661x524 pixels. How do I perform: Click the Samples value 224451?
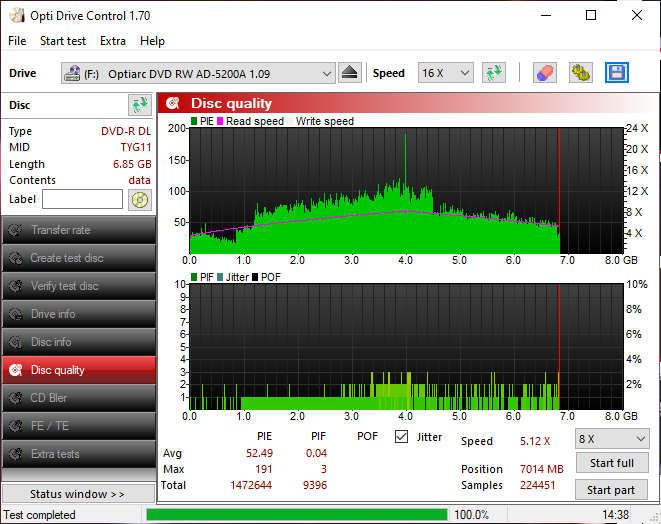pos(537,485)
